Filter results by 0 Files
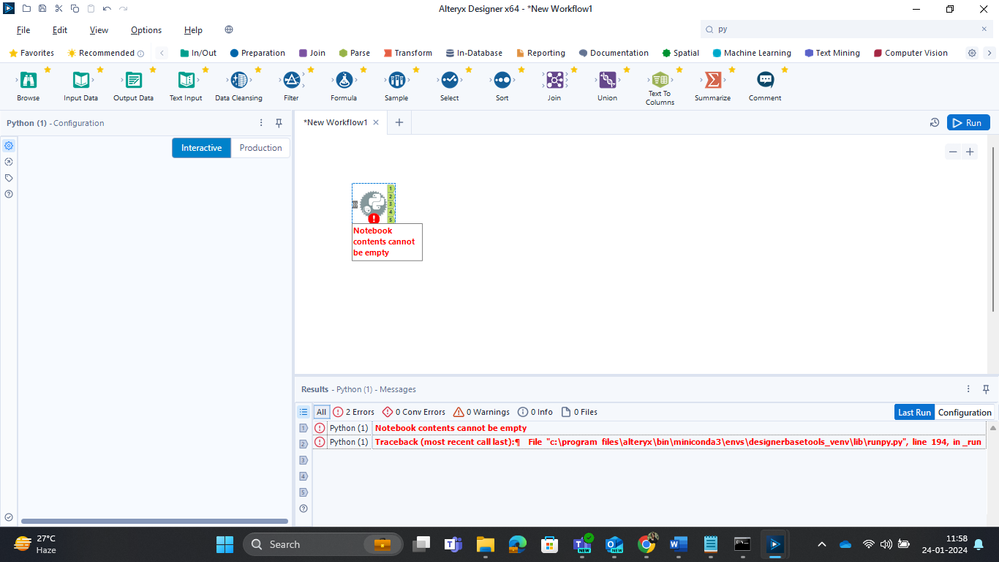This screenshot has width=999, height=562. [x=579, y=412]
